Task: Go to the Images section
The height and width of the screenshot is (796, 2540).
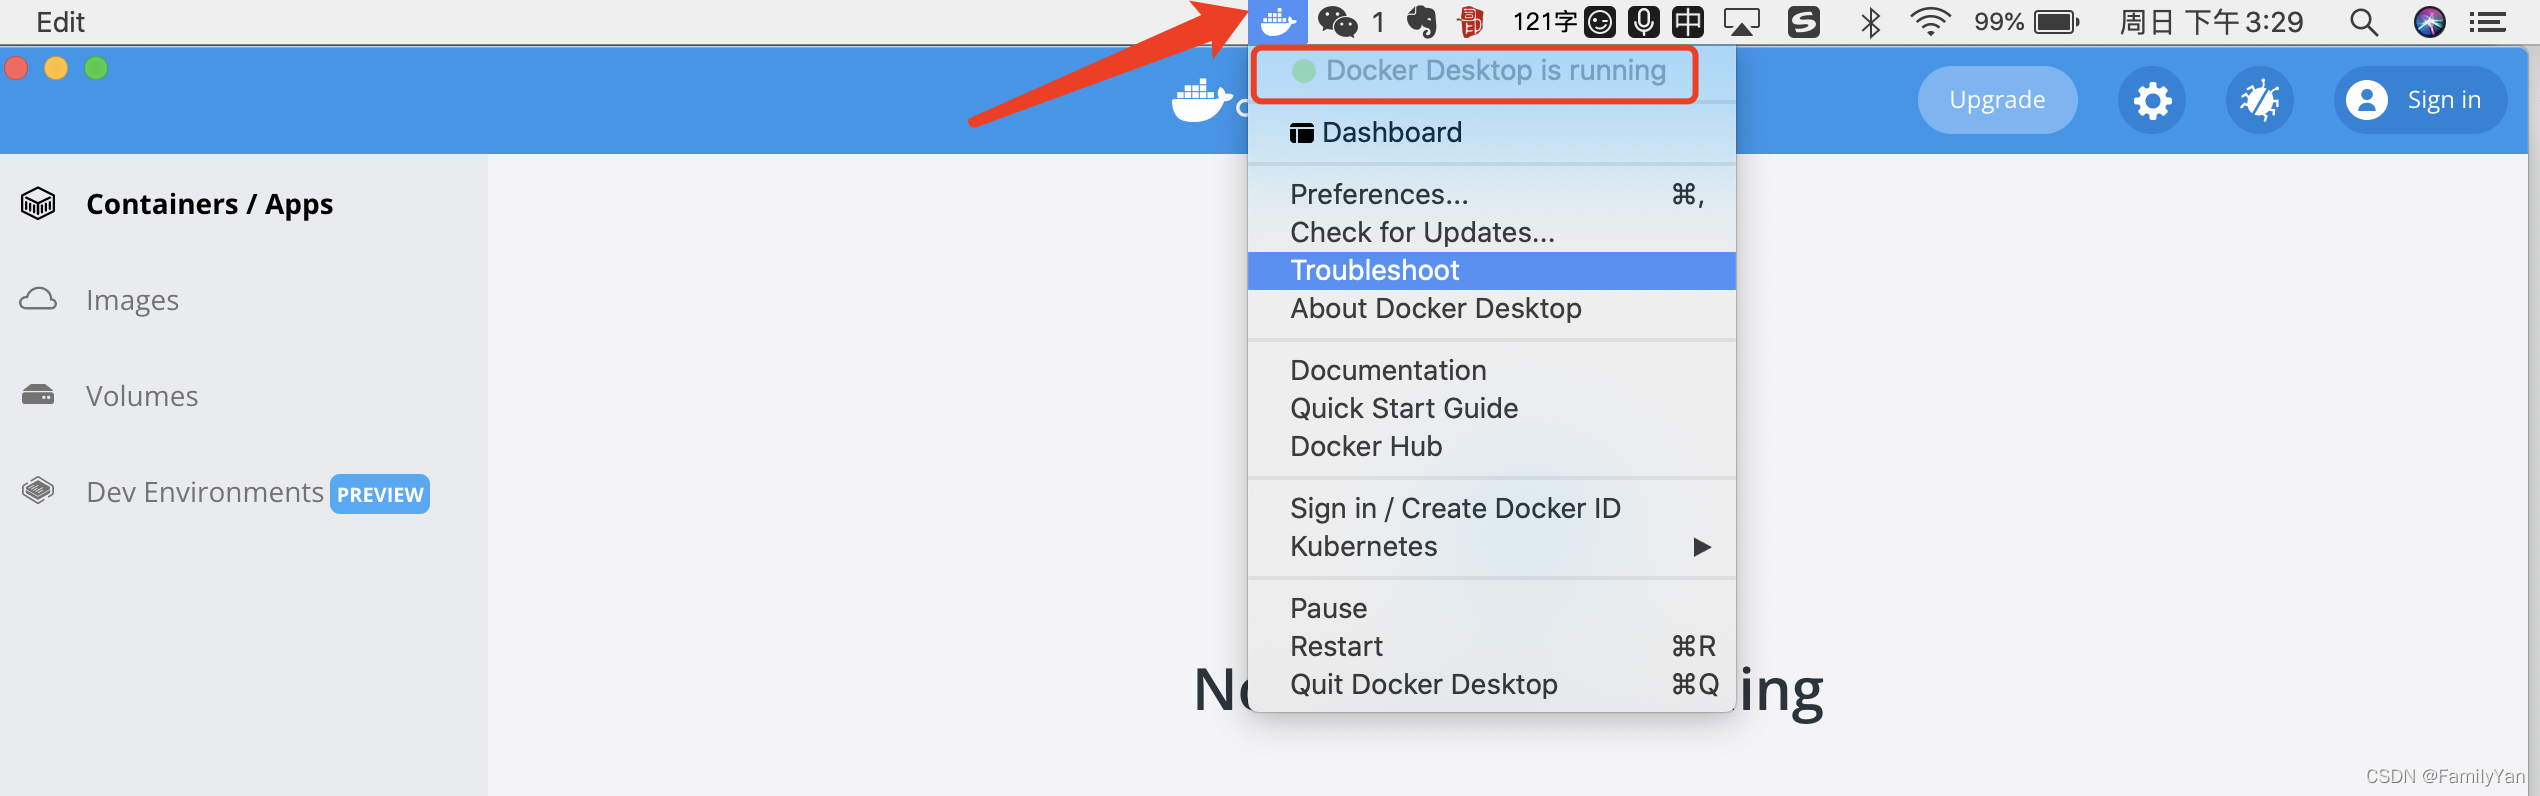Action: [x=132, y=300]
